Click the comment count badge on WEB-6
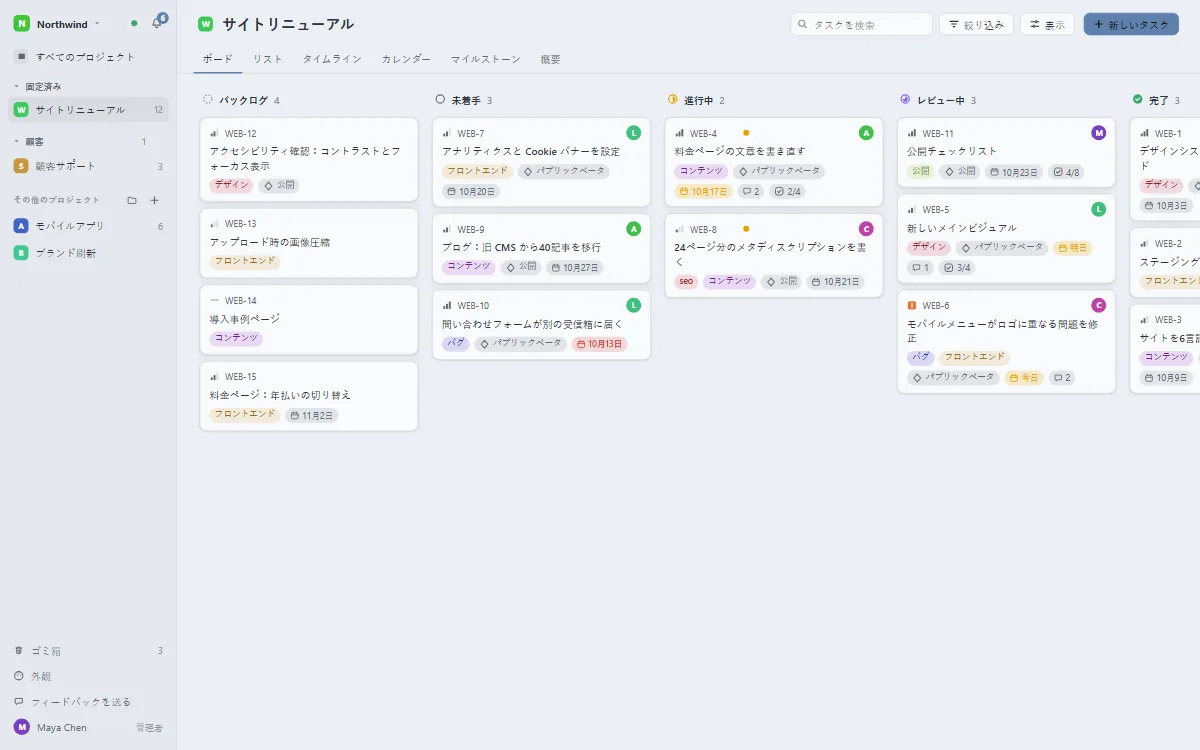 tap(1062, 378)
